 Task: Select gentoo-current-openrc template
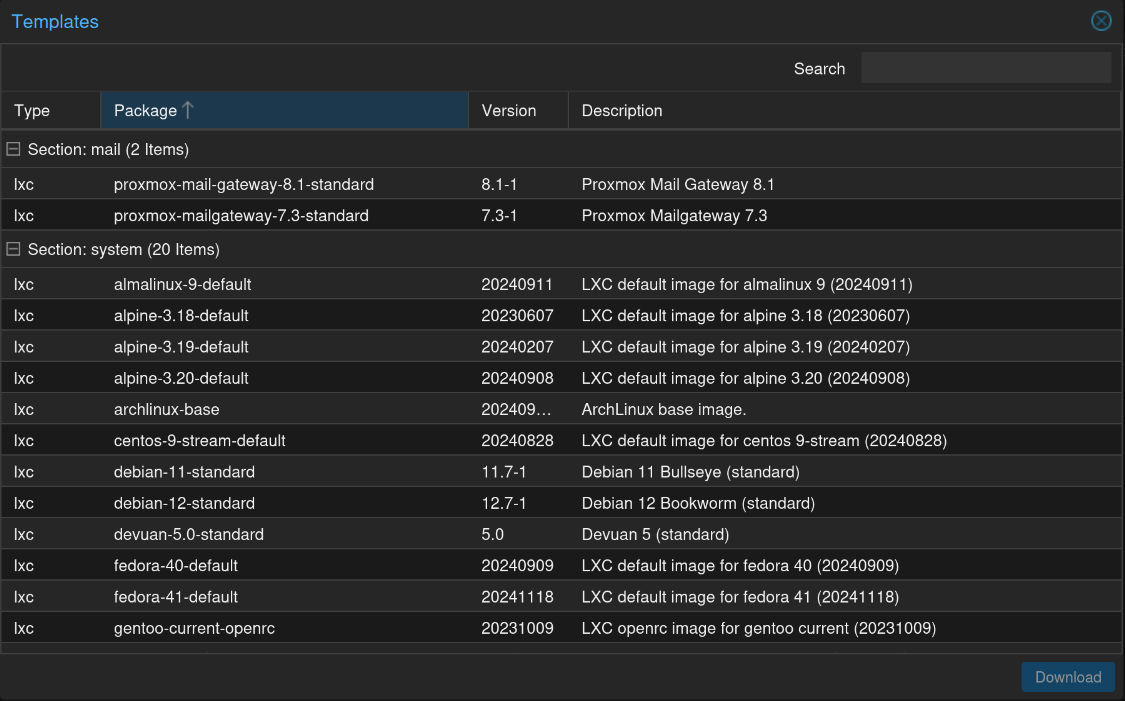194,629
